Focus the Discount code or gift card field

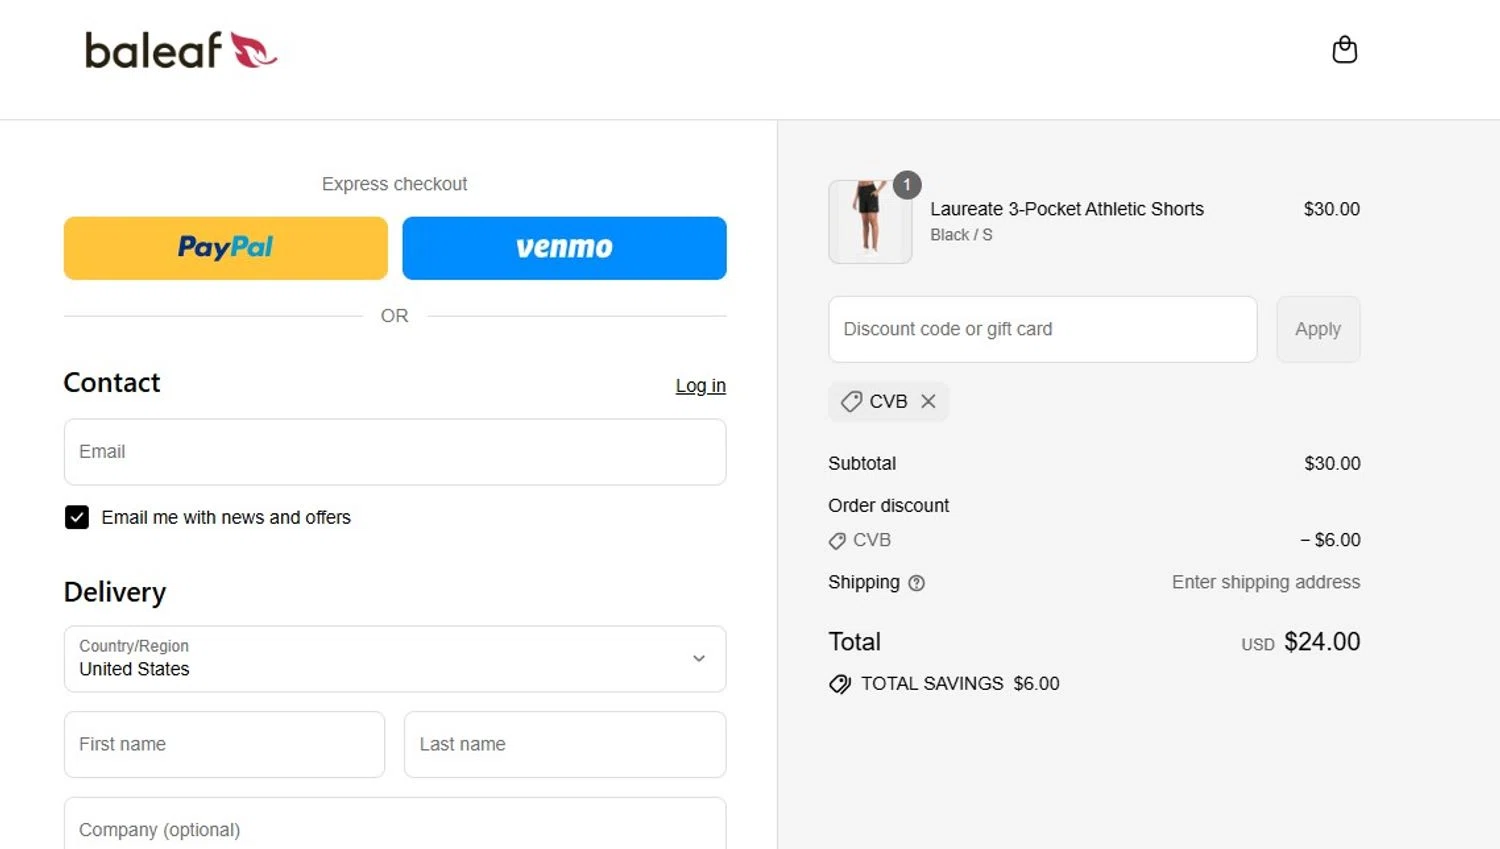[x=1042, y=329]
